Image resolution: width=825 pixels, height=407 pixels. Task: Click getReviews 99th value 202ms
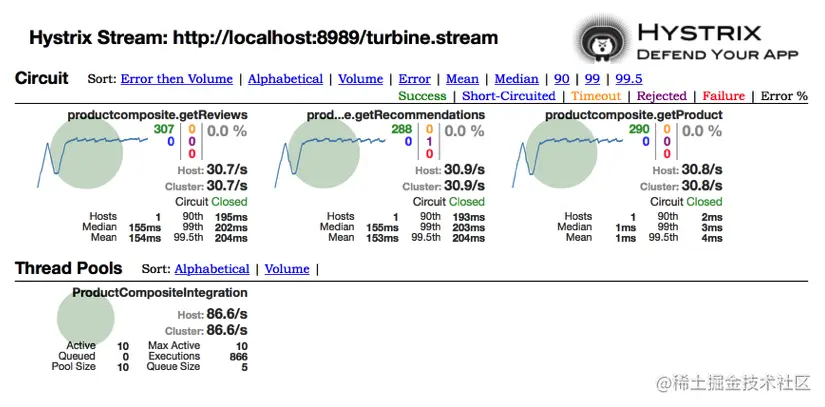[x=231, y=228]
